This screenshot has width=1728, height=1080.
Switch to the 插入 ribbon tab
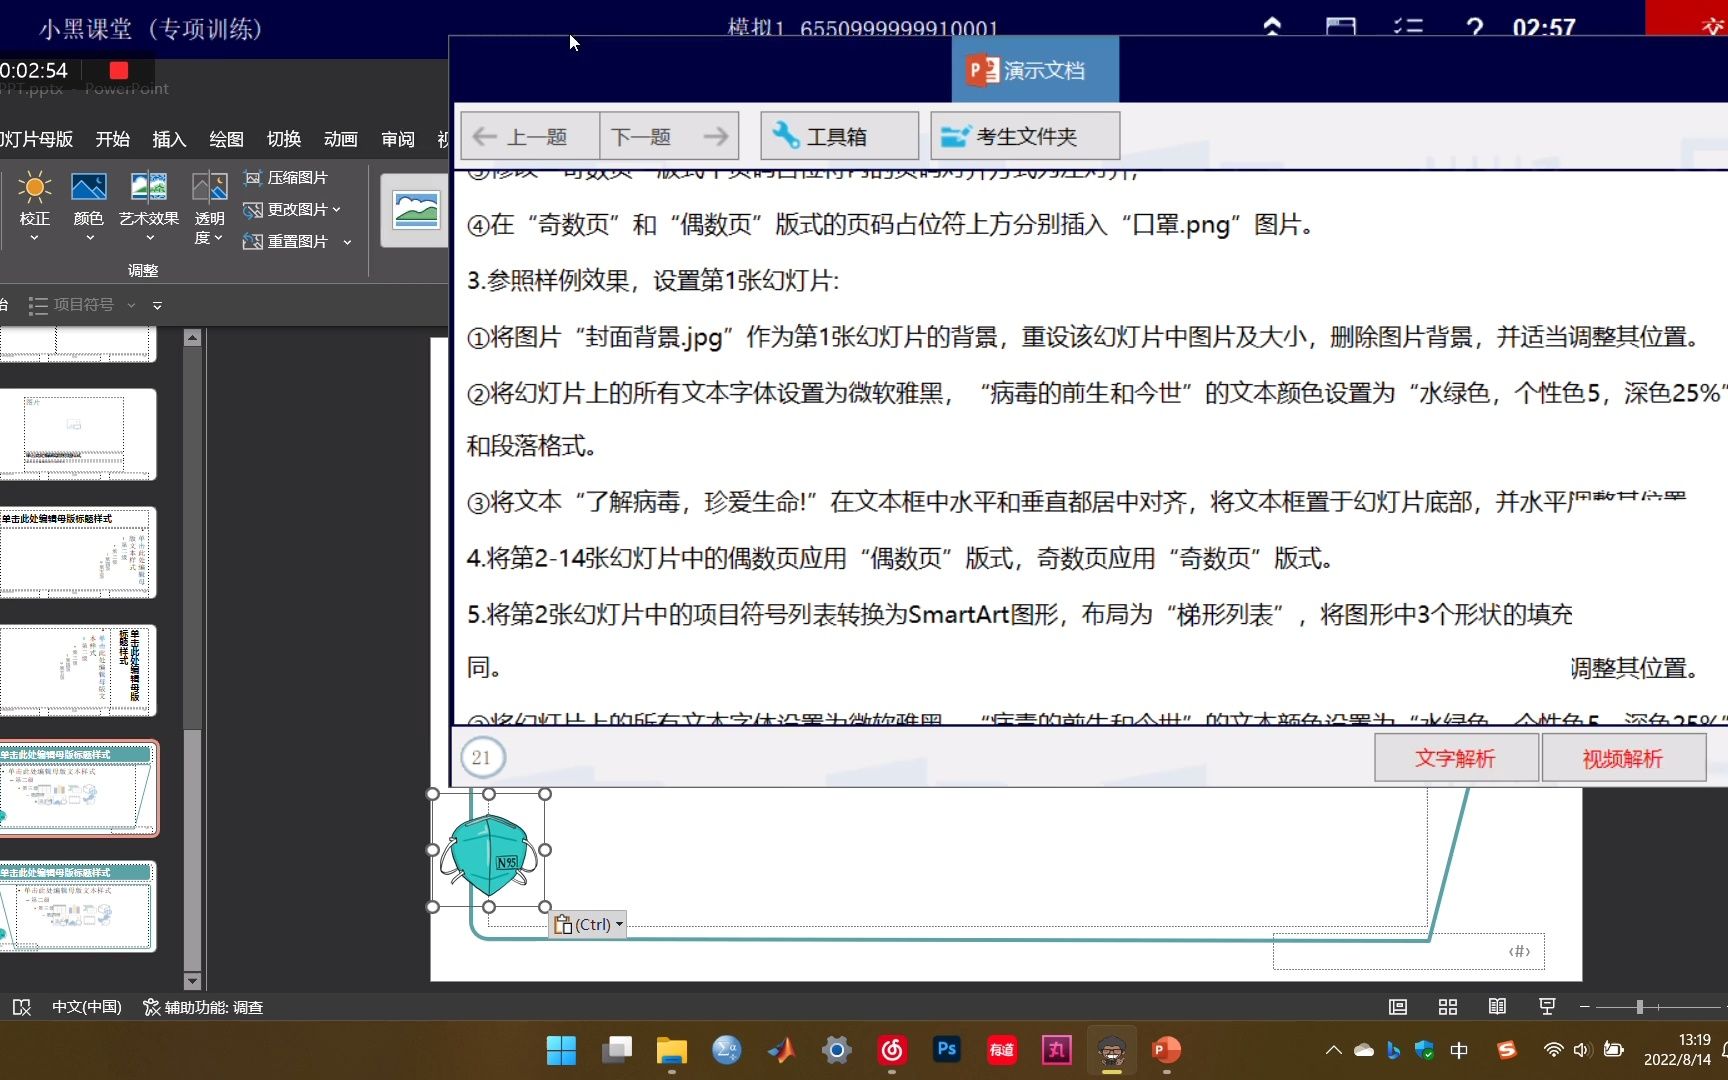tap(168, 139)
